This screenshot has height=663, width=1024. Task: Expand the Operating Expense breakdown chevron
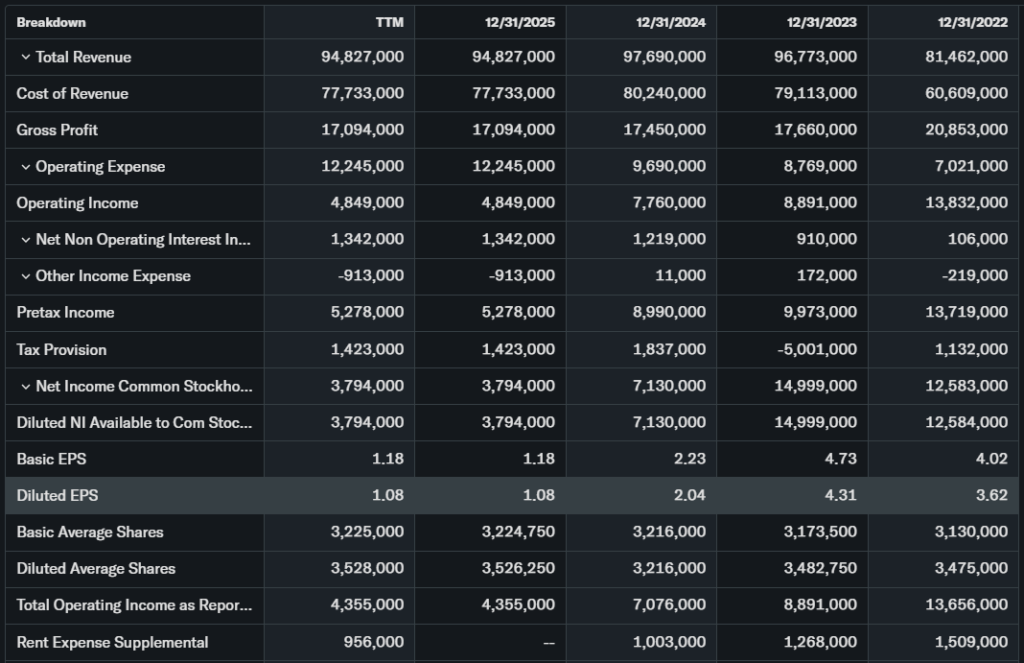25,167
